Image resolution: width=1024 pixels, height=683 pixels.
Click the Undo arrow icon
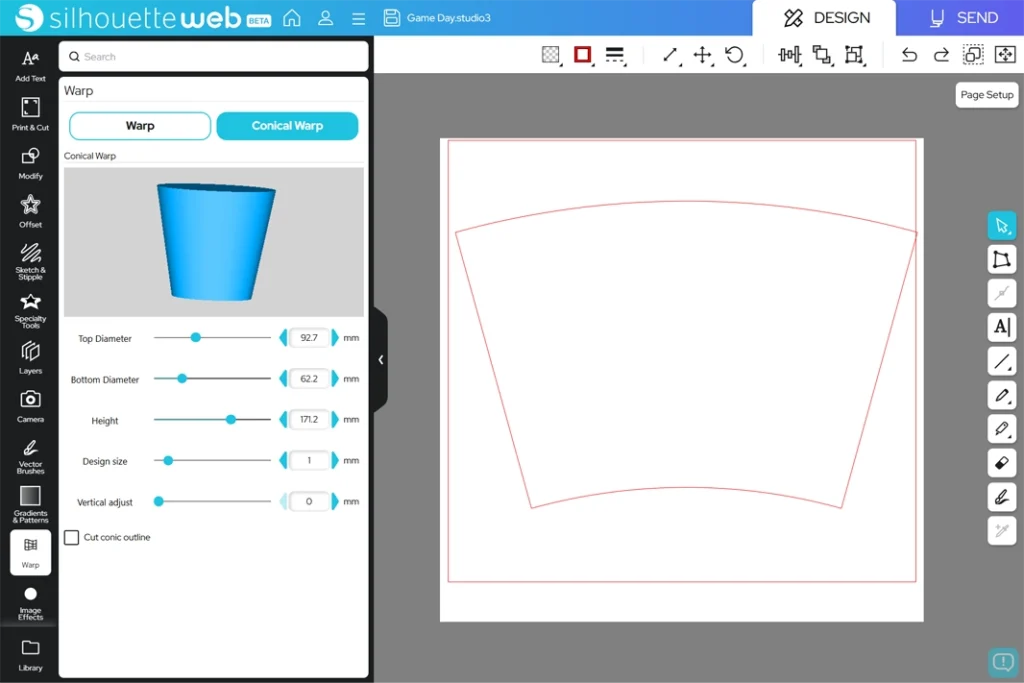tap(909, 55)
